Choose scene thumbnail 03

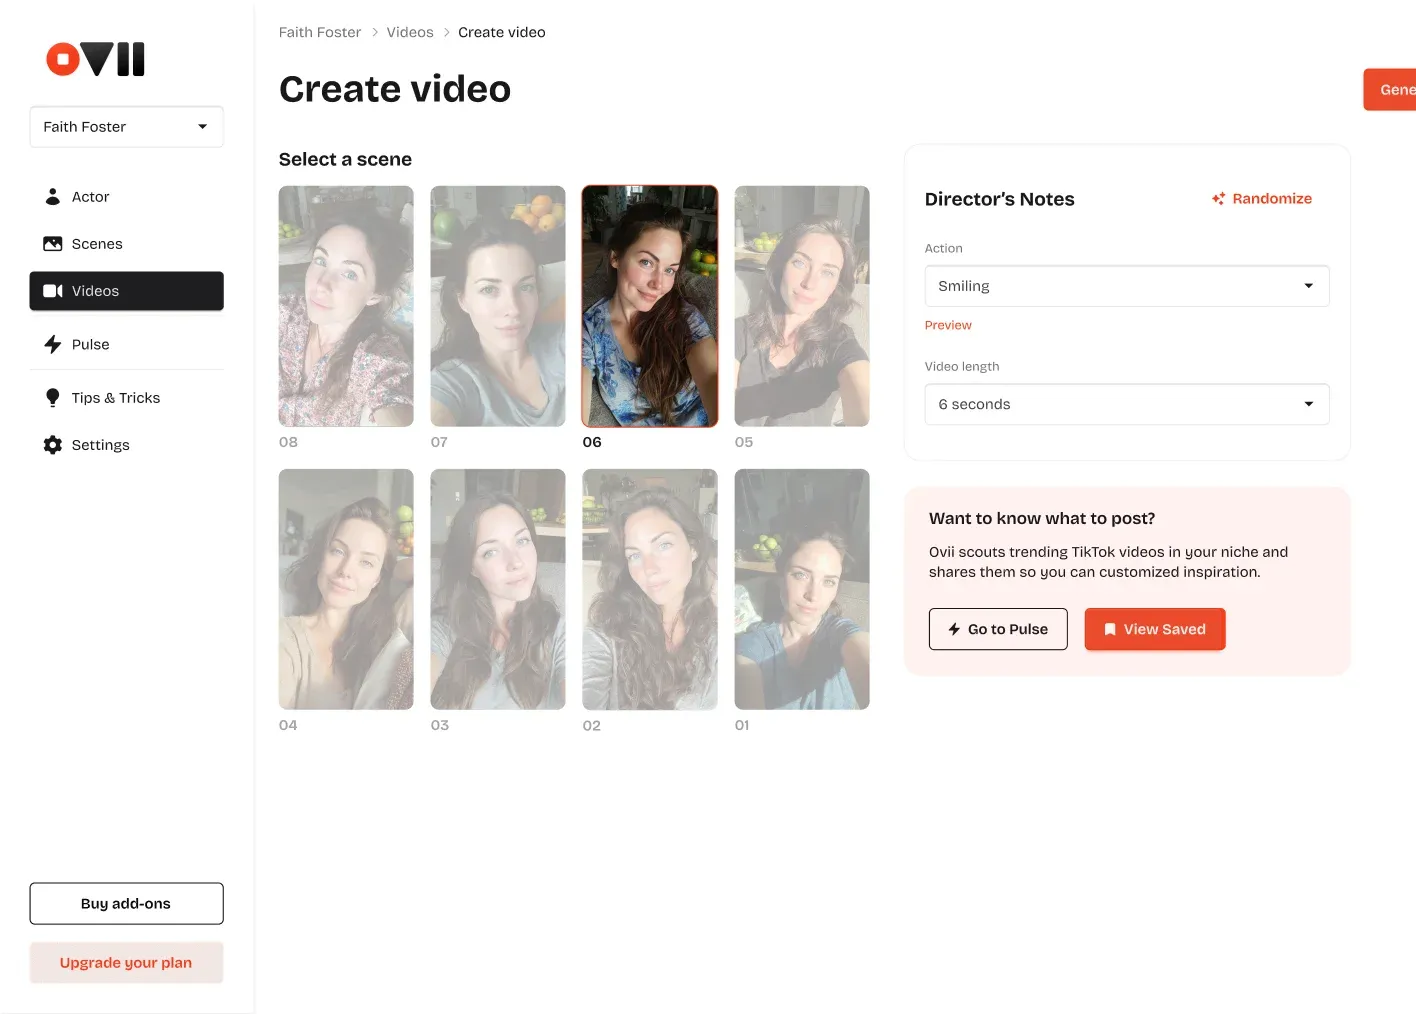[x=498, y=589]
